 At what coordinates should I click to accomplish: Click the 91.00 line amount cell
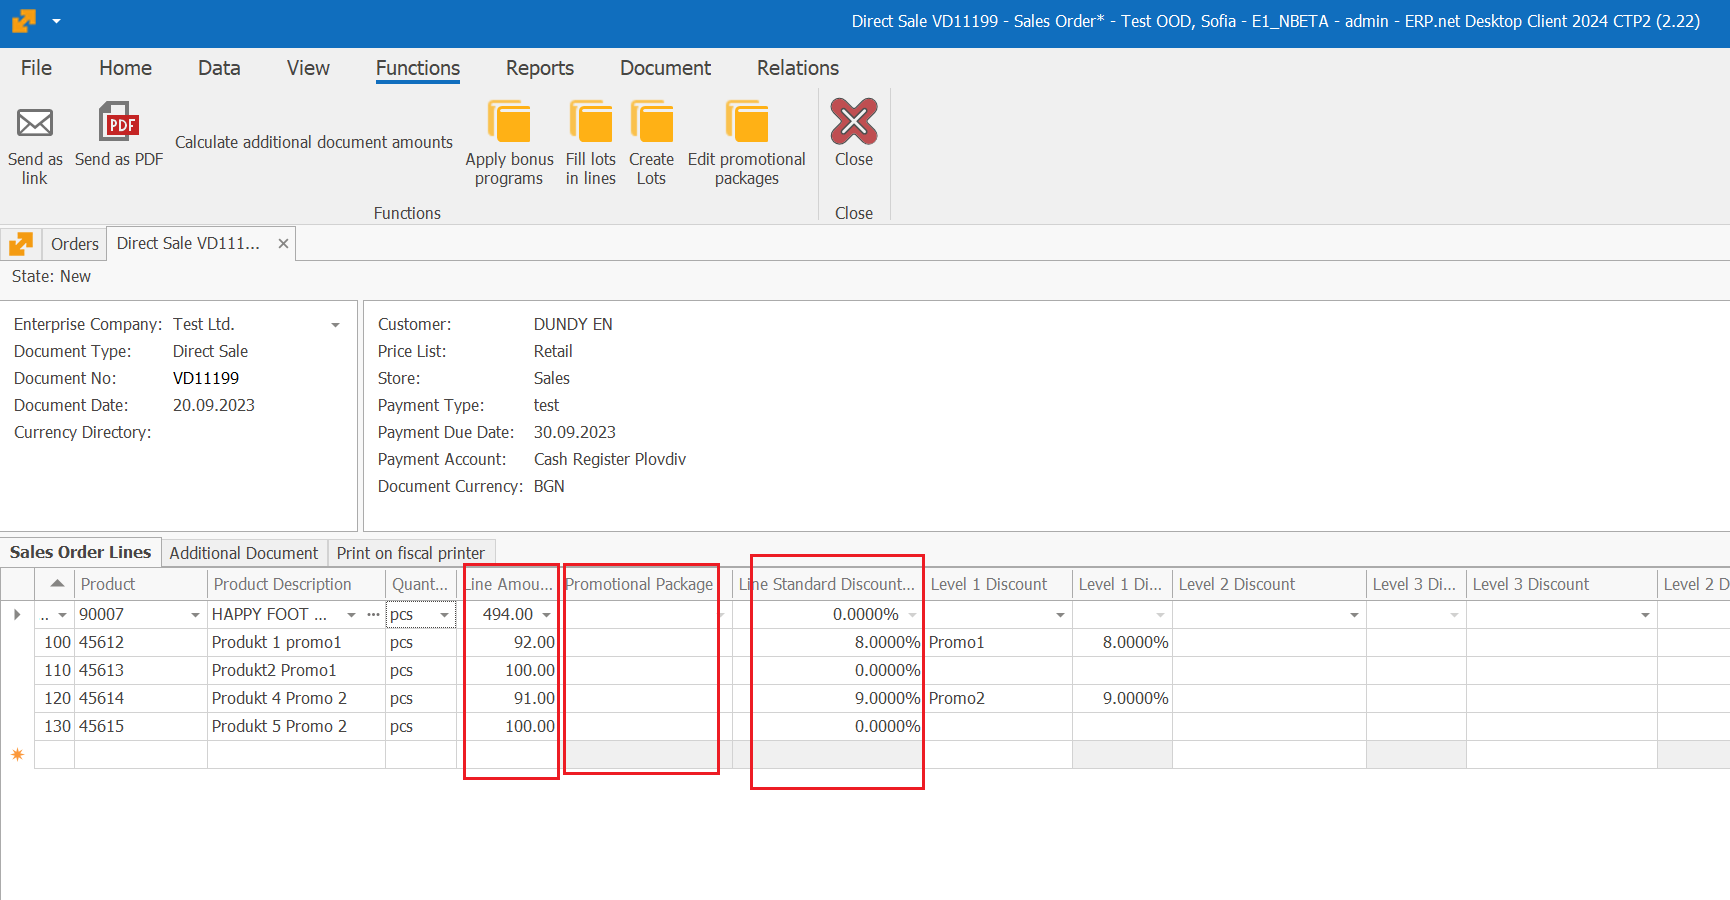point(508,698)
